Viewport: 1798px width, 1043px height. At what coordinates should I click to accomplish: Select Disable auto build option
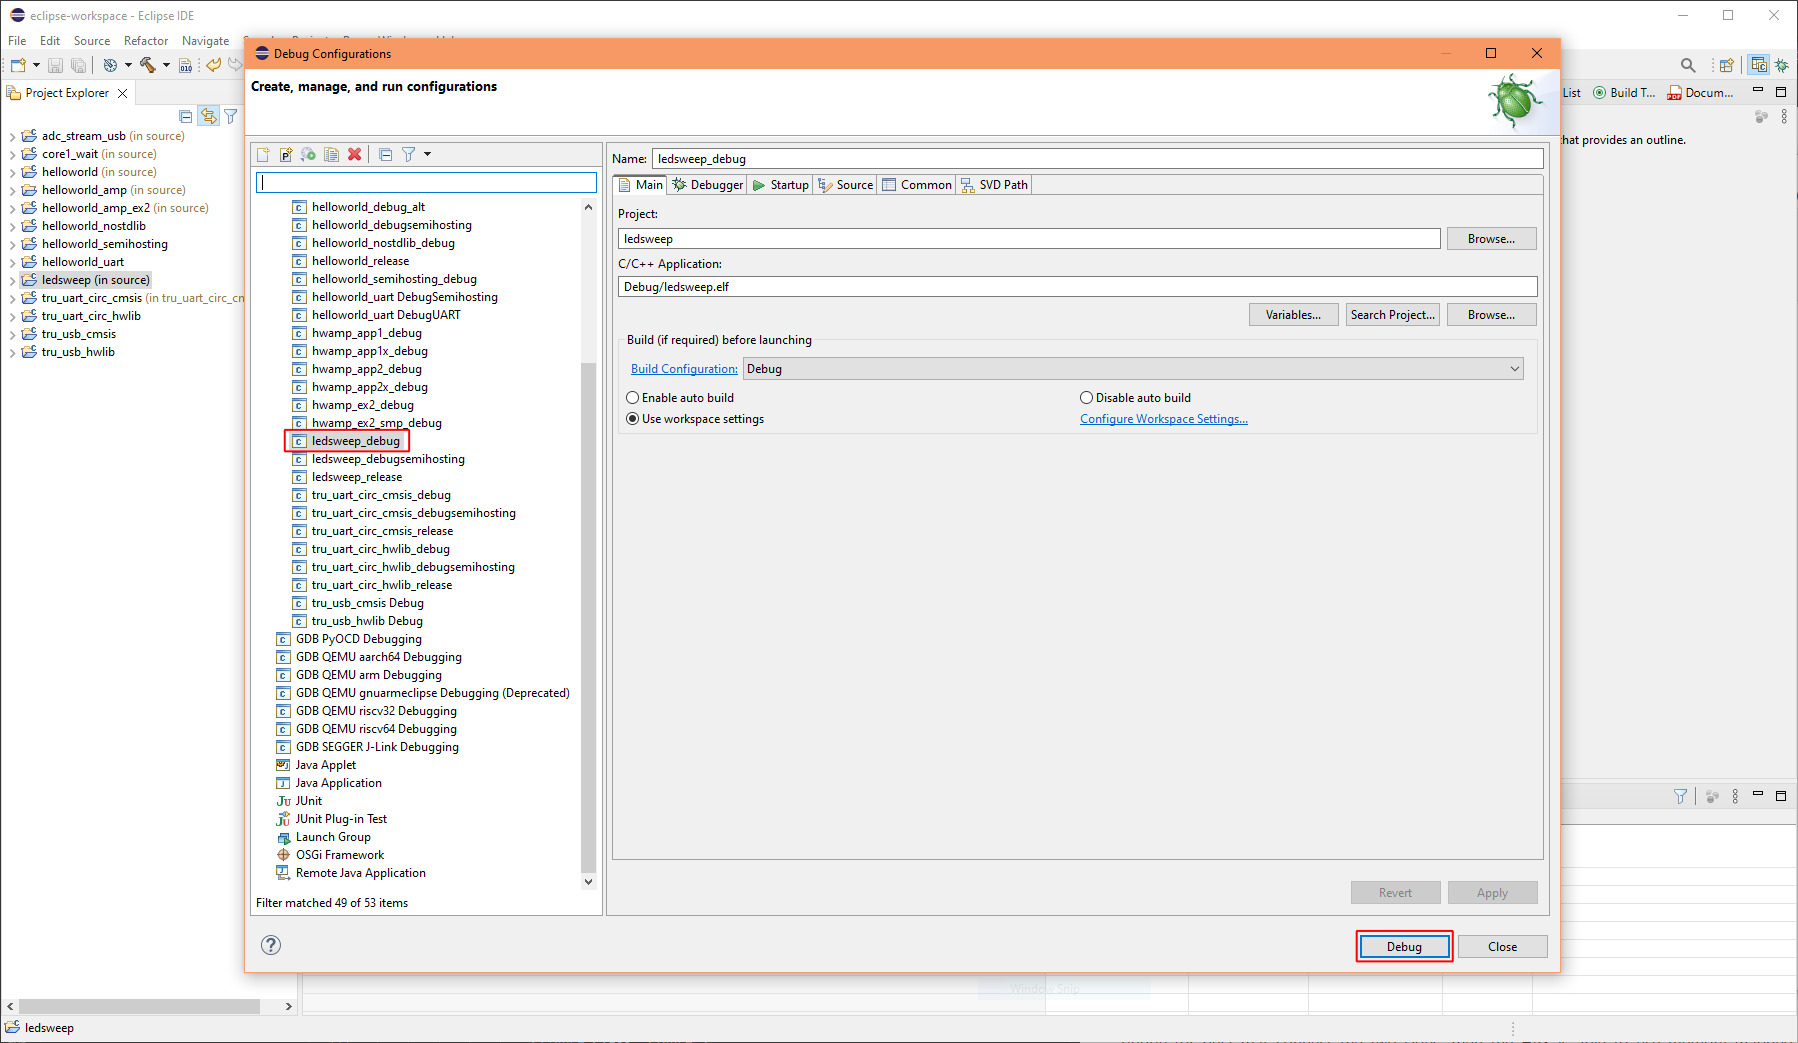1086,397
